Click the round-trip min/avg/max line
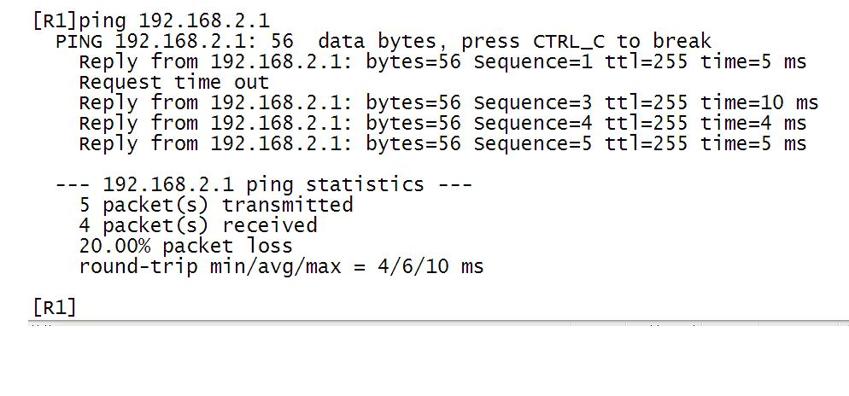The width and height of the screenshot is (849, 396). coord(281,267)
